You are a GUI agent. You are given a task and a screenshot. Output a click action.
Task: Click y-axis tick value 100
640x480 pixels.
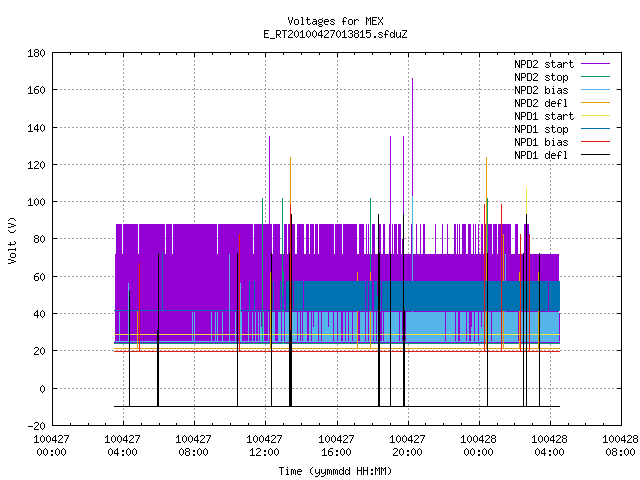(x=36, y=202)
